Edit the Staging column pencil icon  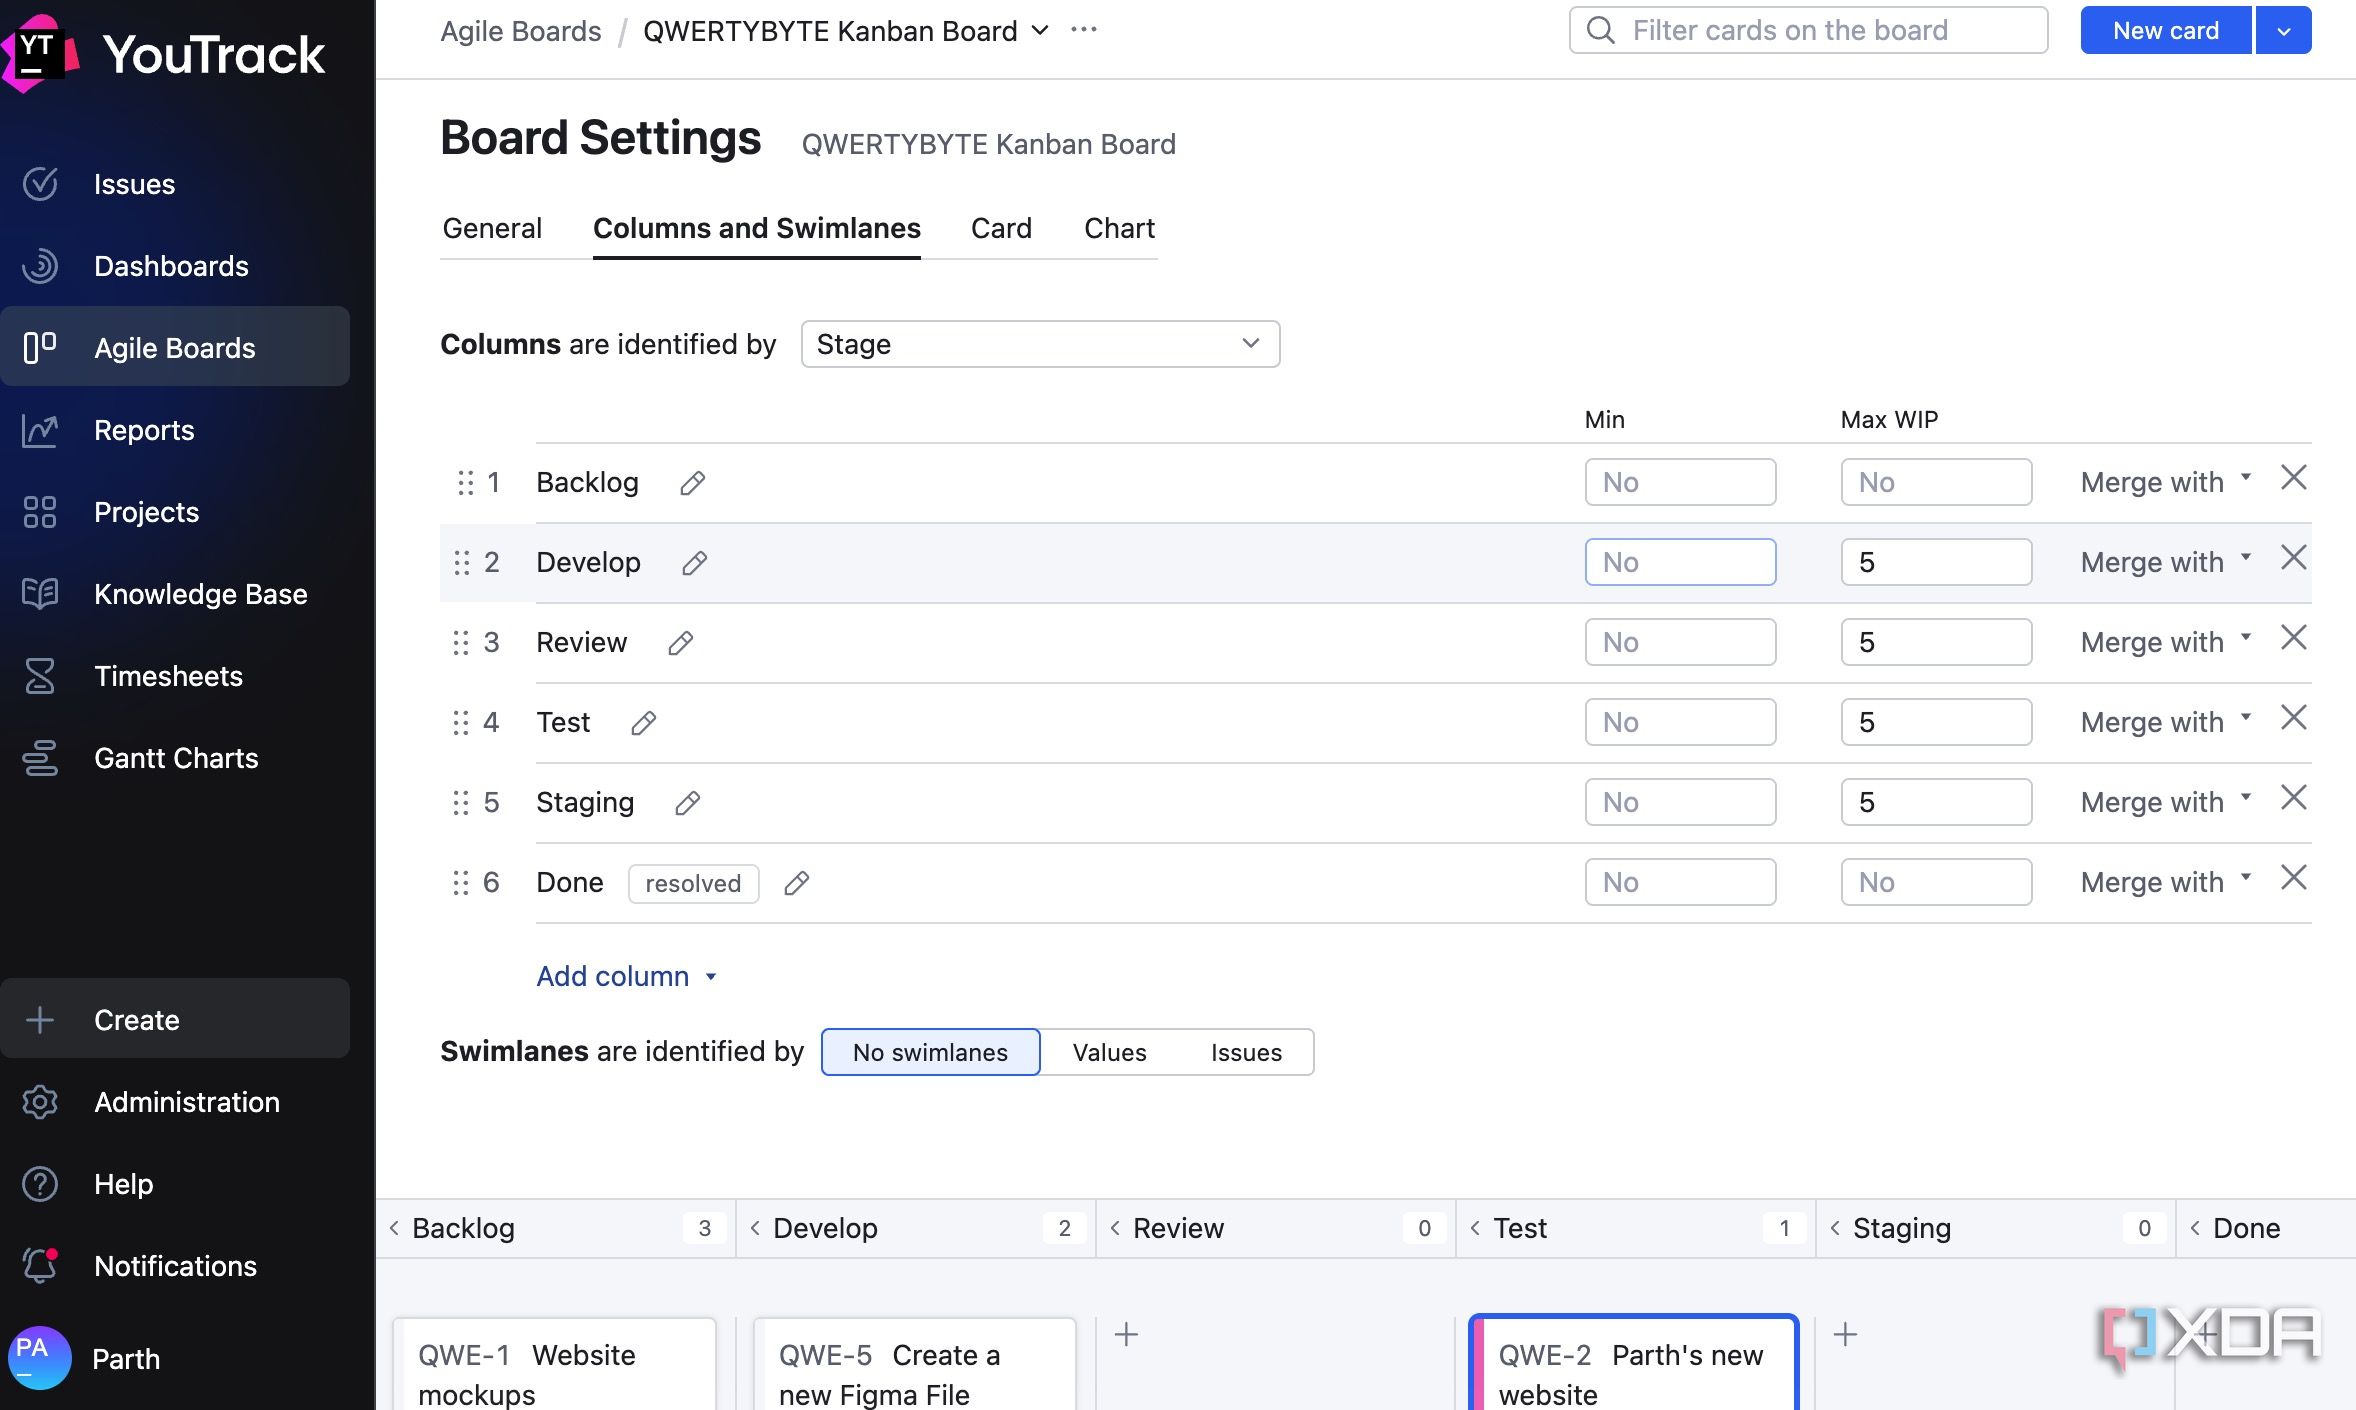[687, 803]
